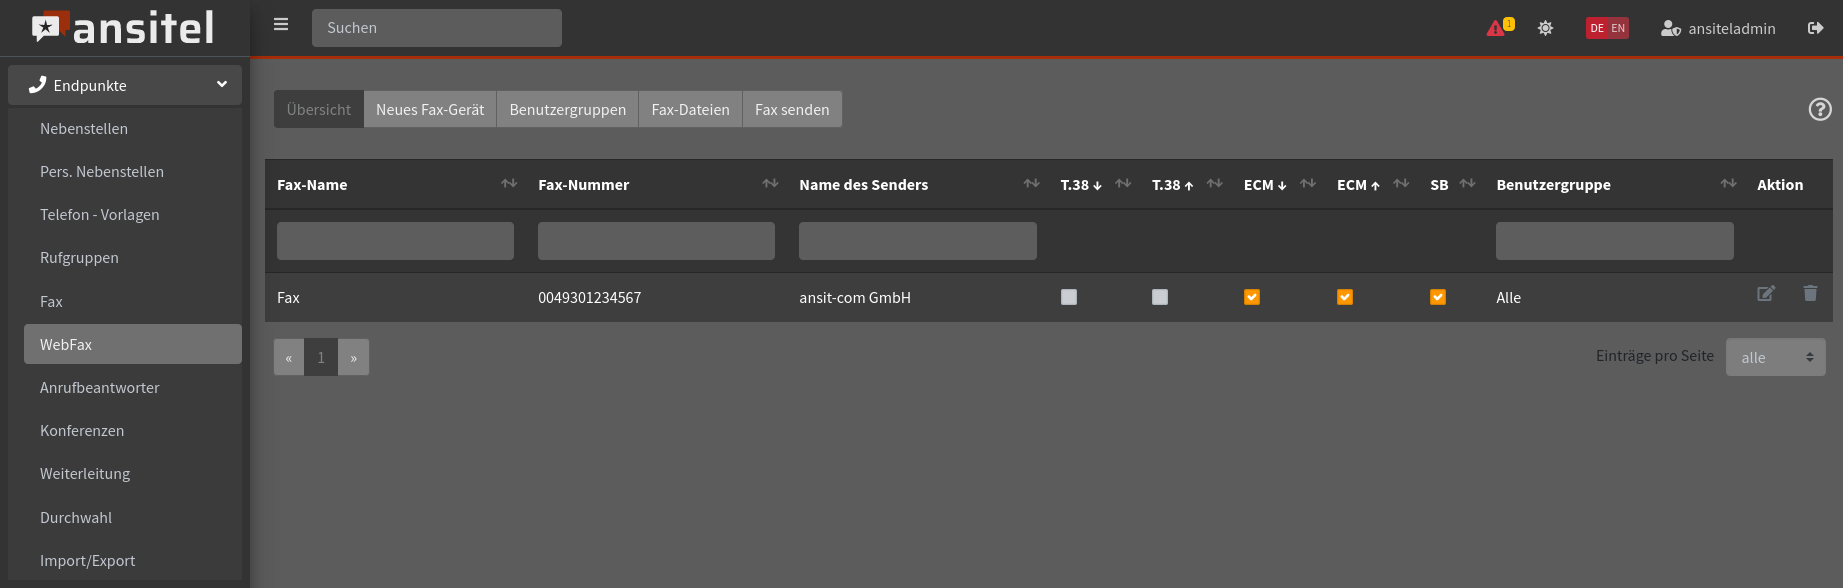Click the hamburger menu icon
This screenshot has height=588, width=1843.
(281, 25)
